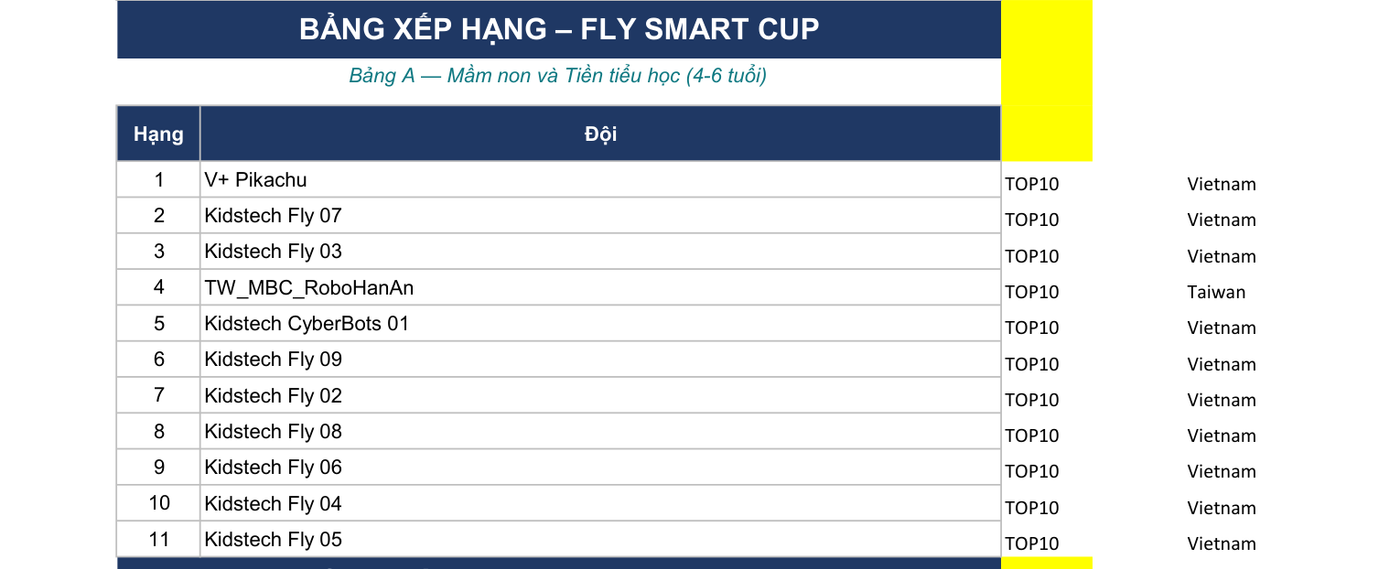1400x569 pixels.
Task: Select the V+ Pikachu team cell
Action: coord(600,180)
